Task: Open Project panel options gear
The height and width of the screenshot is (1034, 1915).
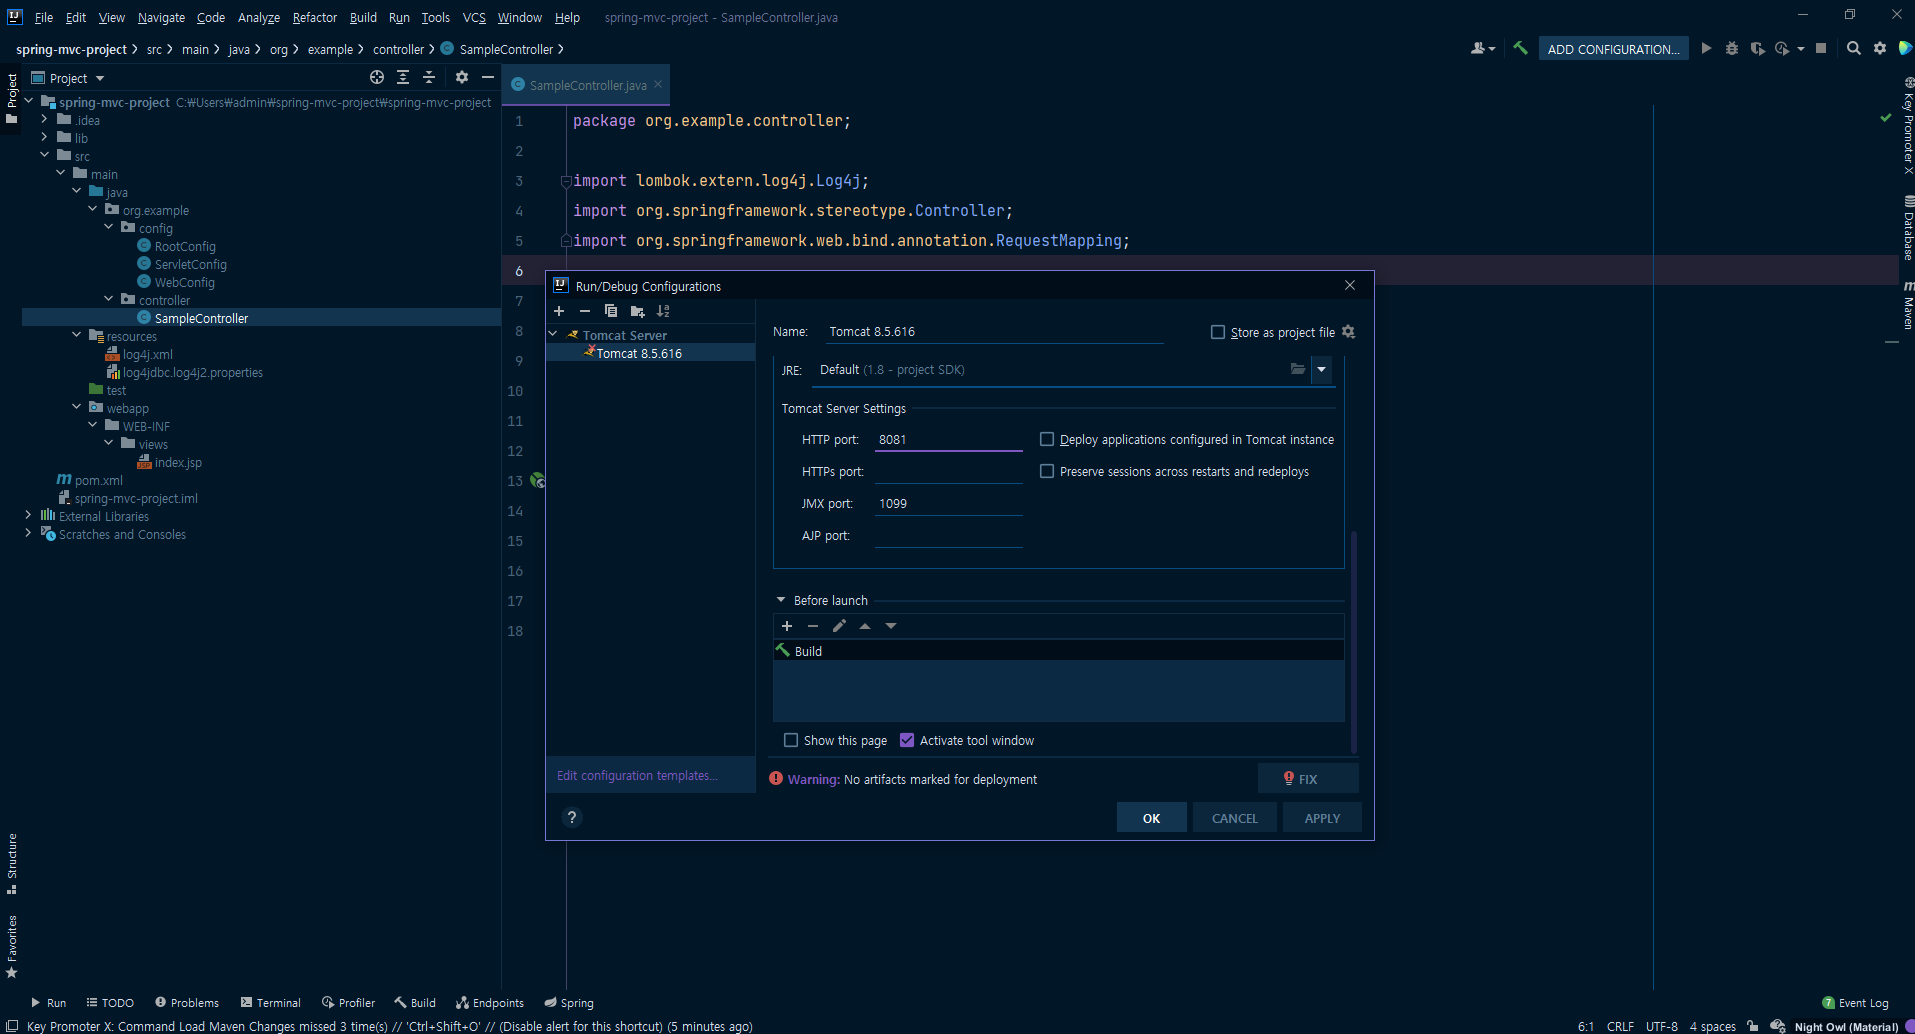Action: click(x=461, y=77)
